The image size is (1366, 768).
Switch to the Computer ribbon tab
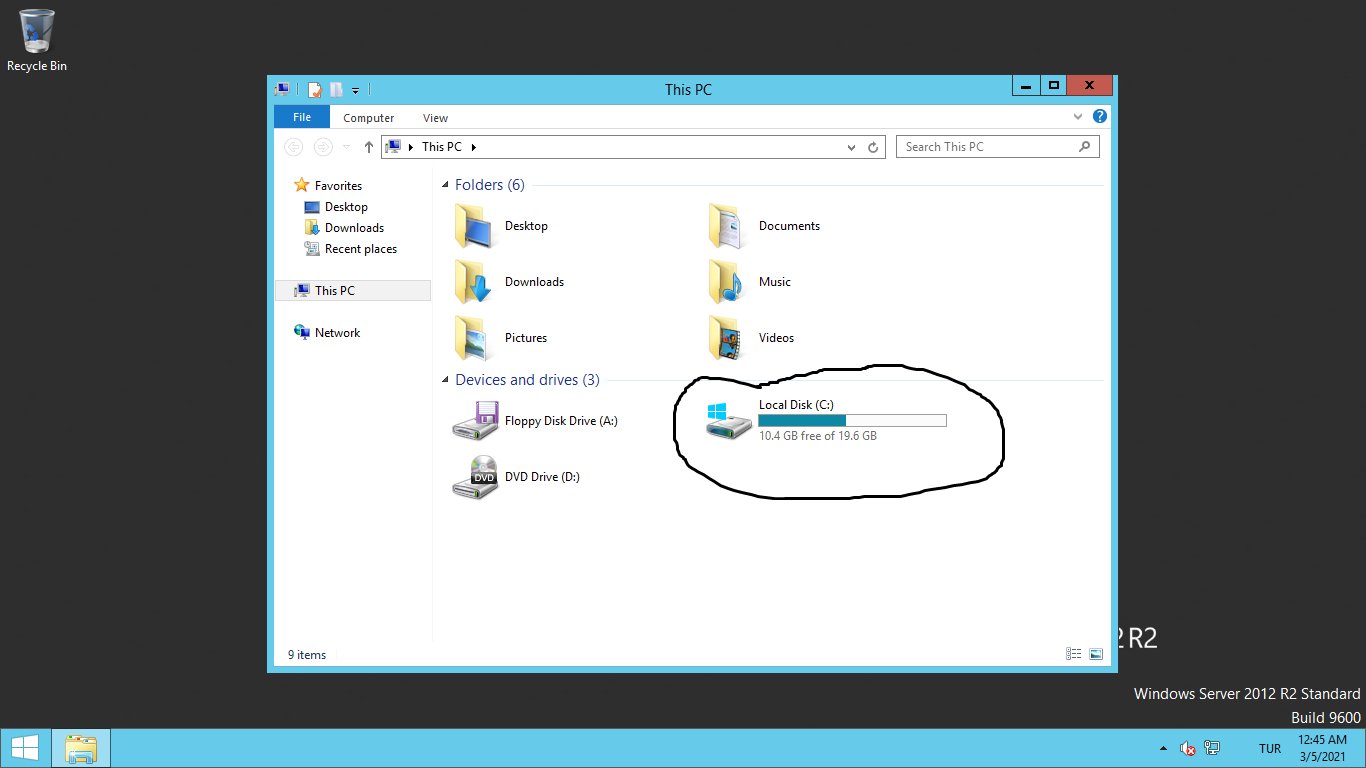point(369,118)
